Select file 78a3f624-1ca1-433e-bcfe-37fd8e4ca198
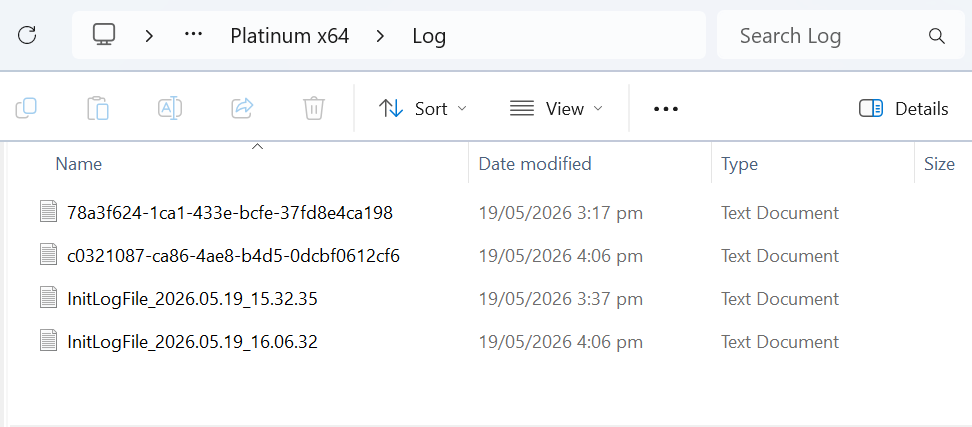Viewport: 972px width, 427px height. tap(229, 213)
